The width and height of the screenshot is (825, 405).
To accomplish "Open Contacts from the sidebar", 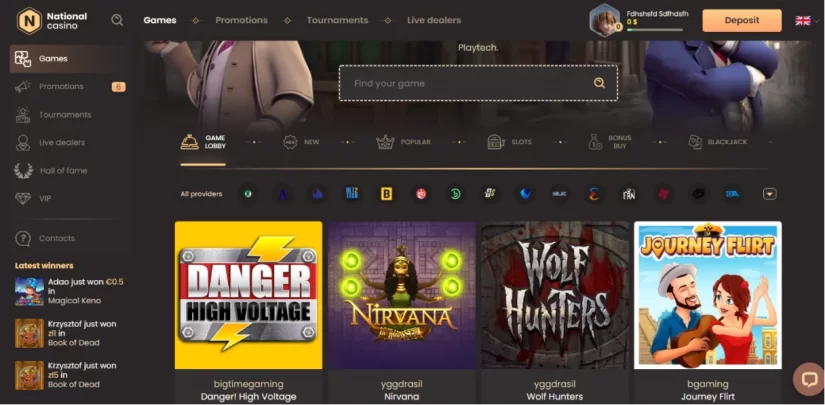I will tap(57, 238).
